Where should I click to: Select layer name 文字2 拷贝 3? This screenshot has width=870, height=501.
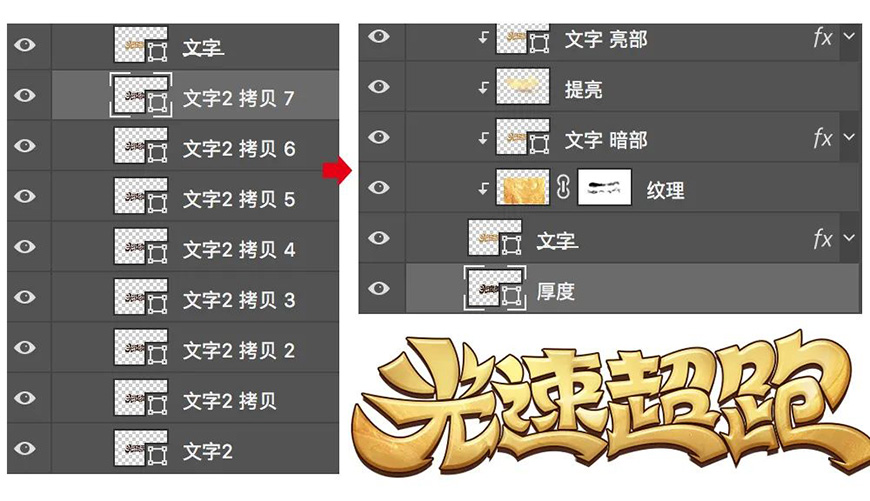pyautogui.click(x=239, y=300)
